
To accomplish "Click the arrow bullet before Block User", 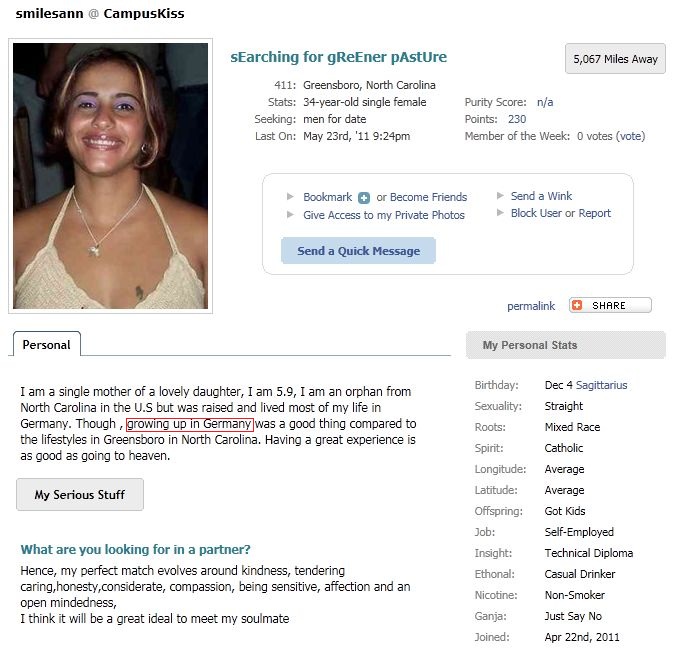I will tap(500, 212).
